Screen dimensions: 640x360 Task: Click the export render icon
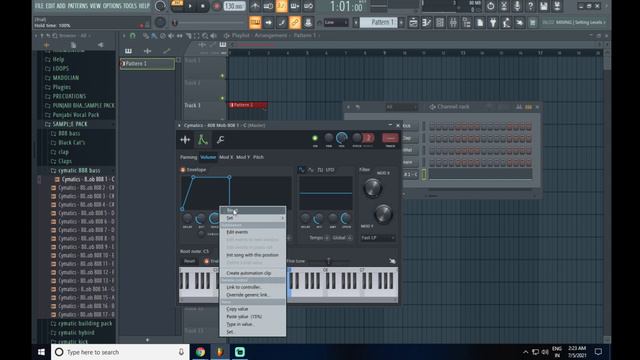(x=557, y=6)
